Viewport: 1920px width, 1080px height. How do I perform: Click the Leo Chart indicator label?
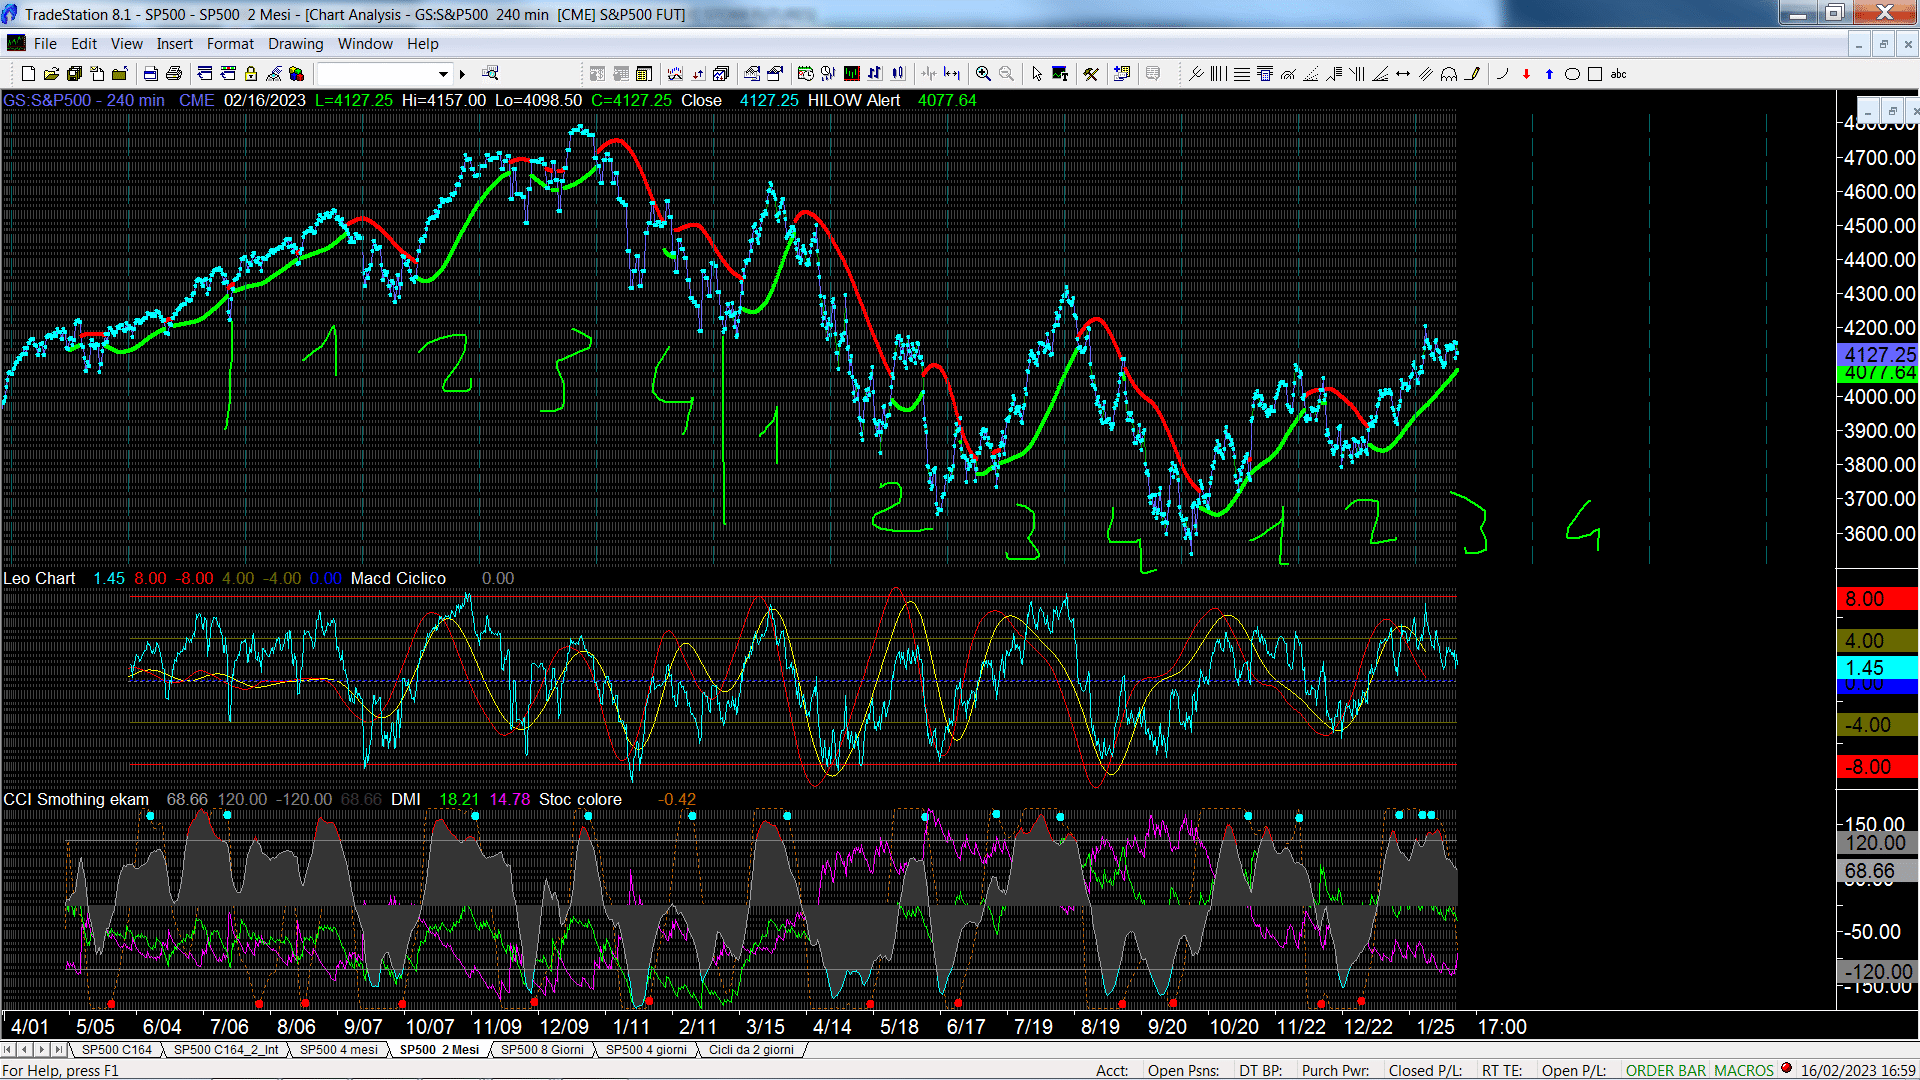coord(39,578)
